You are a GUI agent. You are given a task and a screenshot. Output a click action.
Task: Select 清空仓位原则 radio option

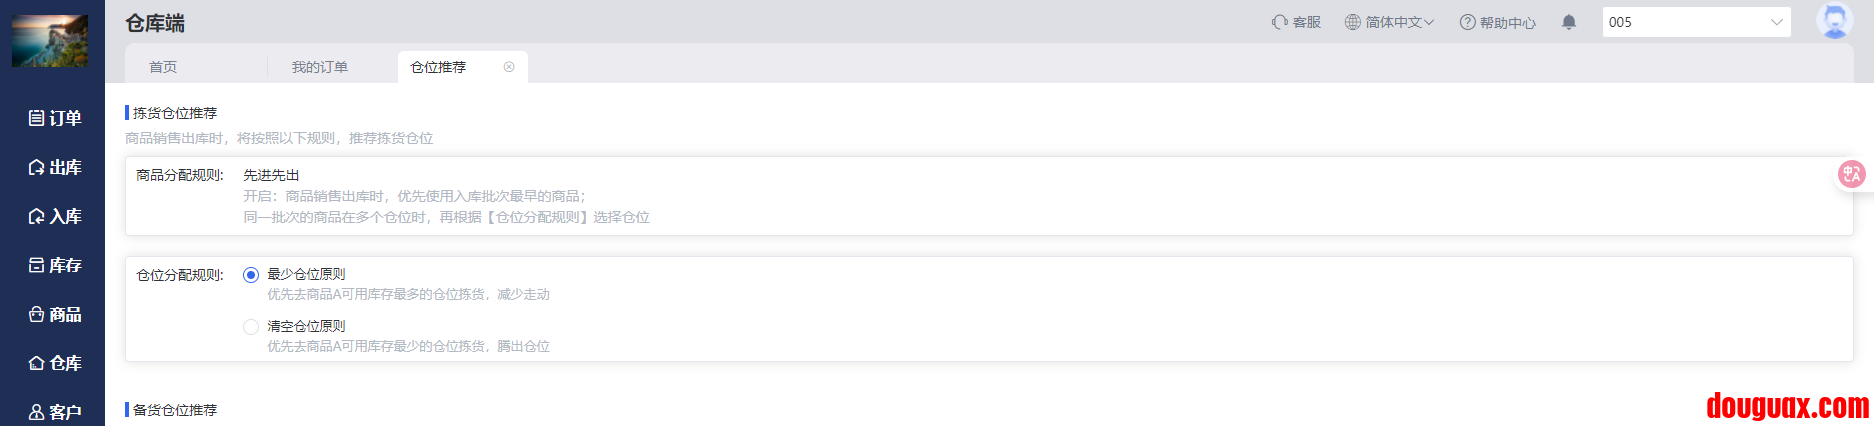click(x=251, y=327)
